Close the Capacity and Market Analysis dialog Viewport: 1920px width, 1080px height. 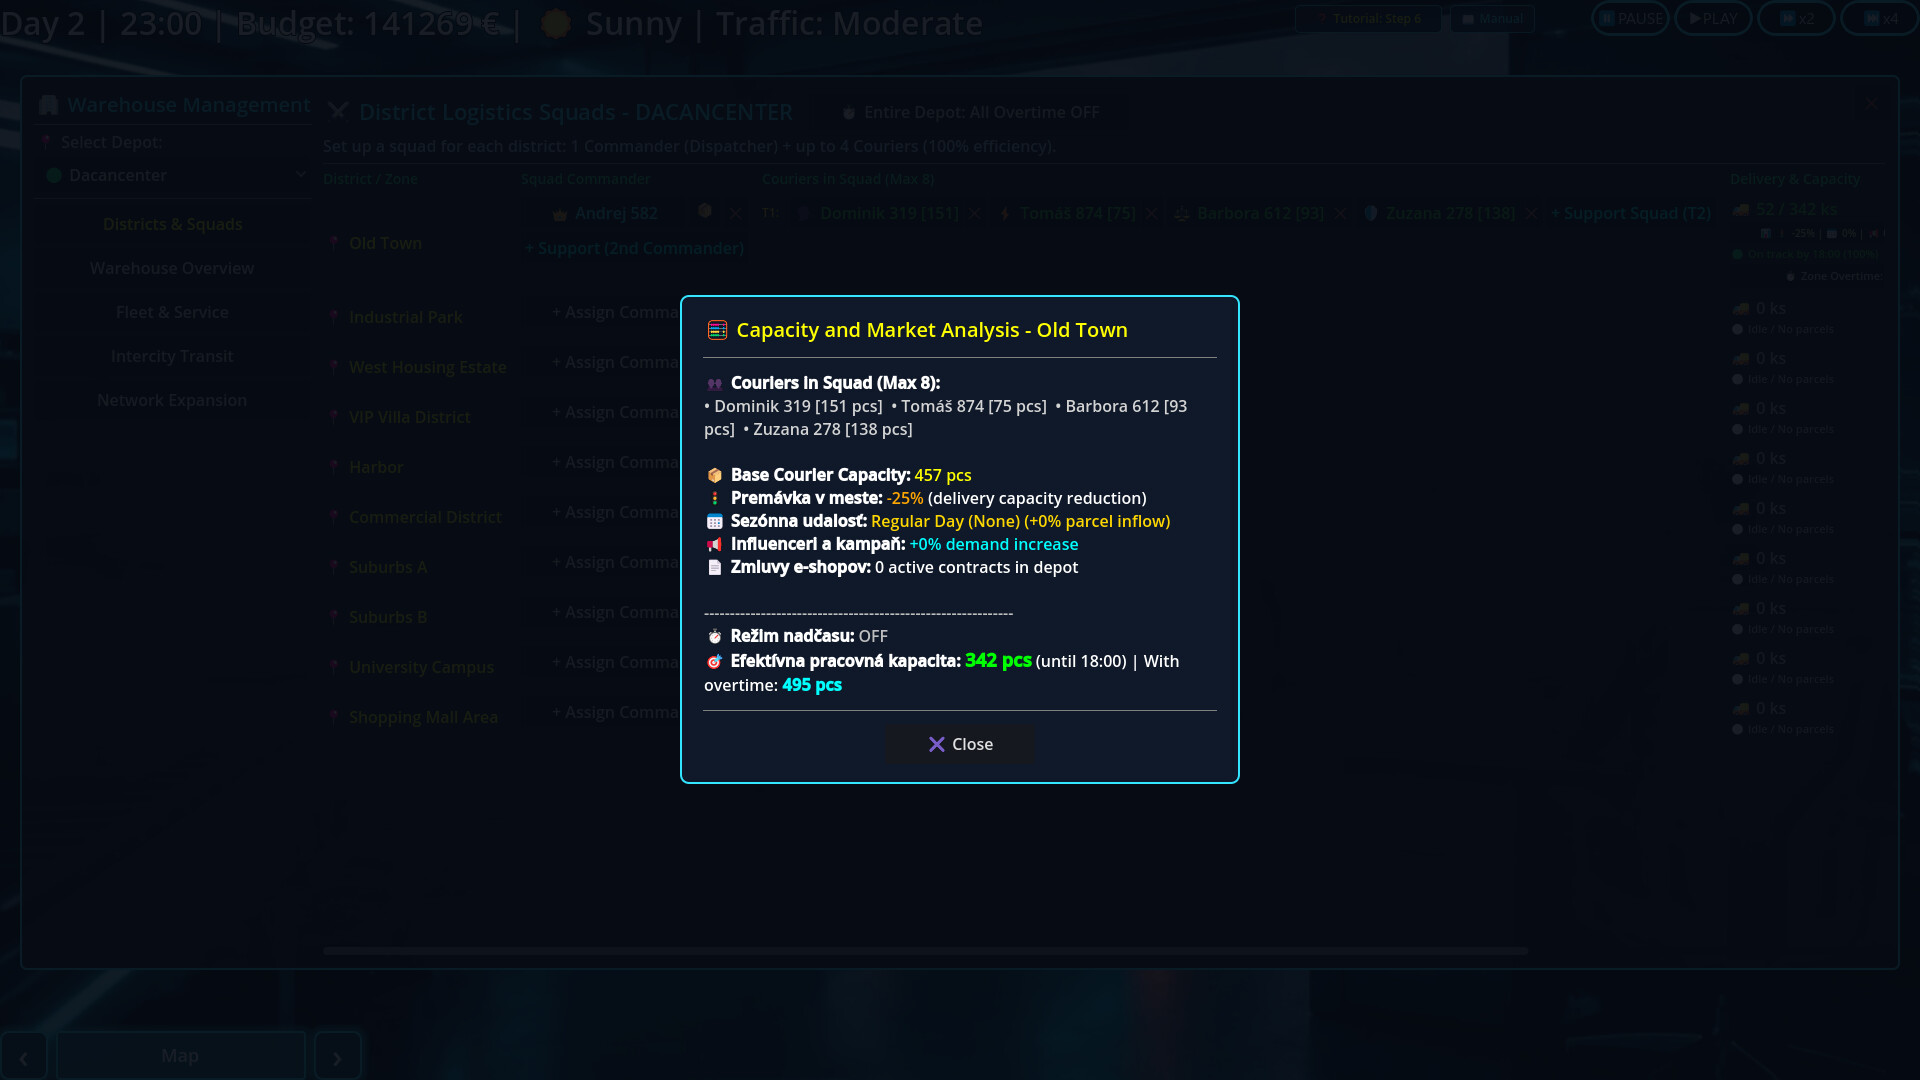coord(960,744)
